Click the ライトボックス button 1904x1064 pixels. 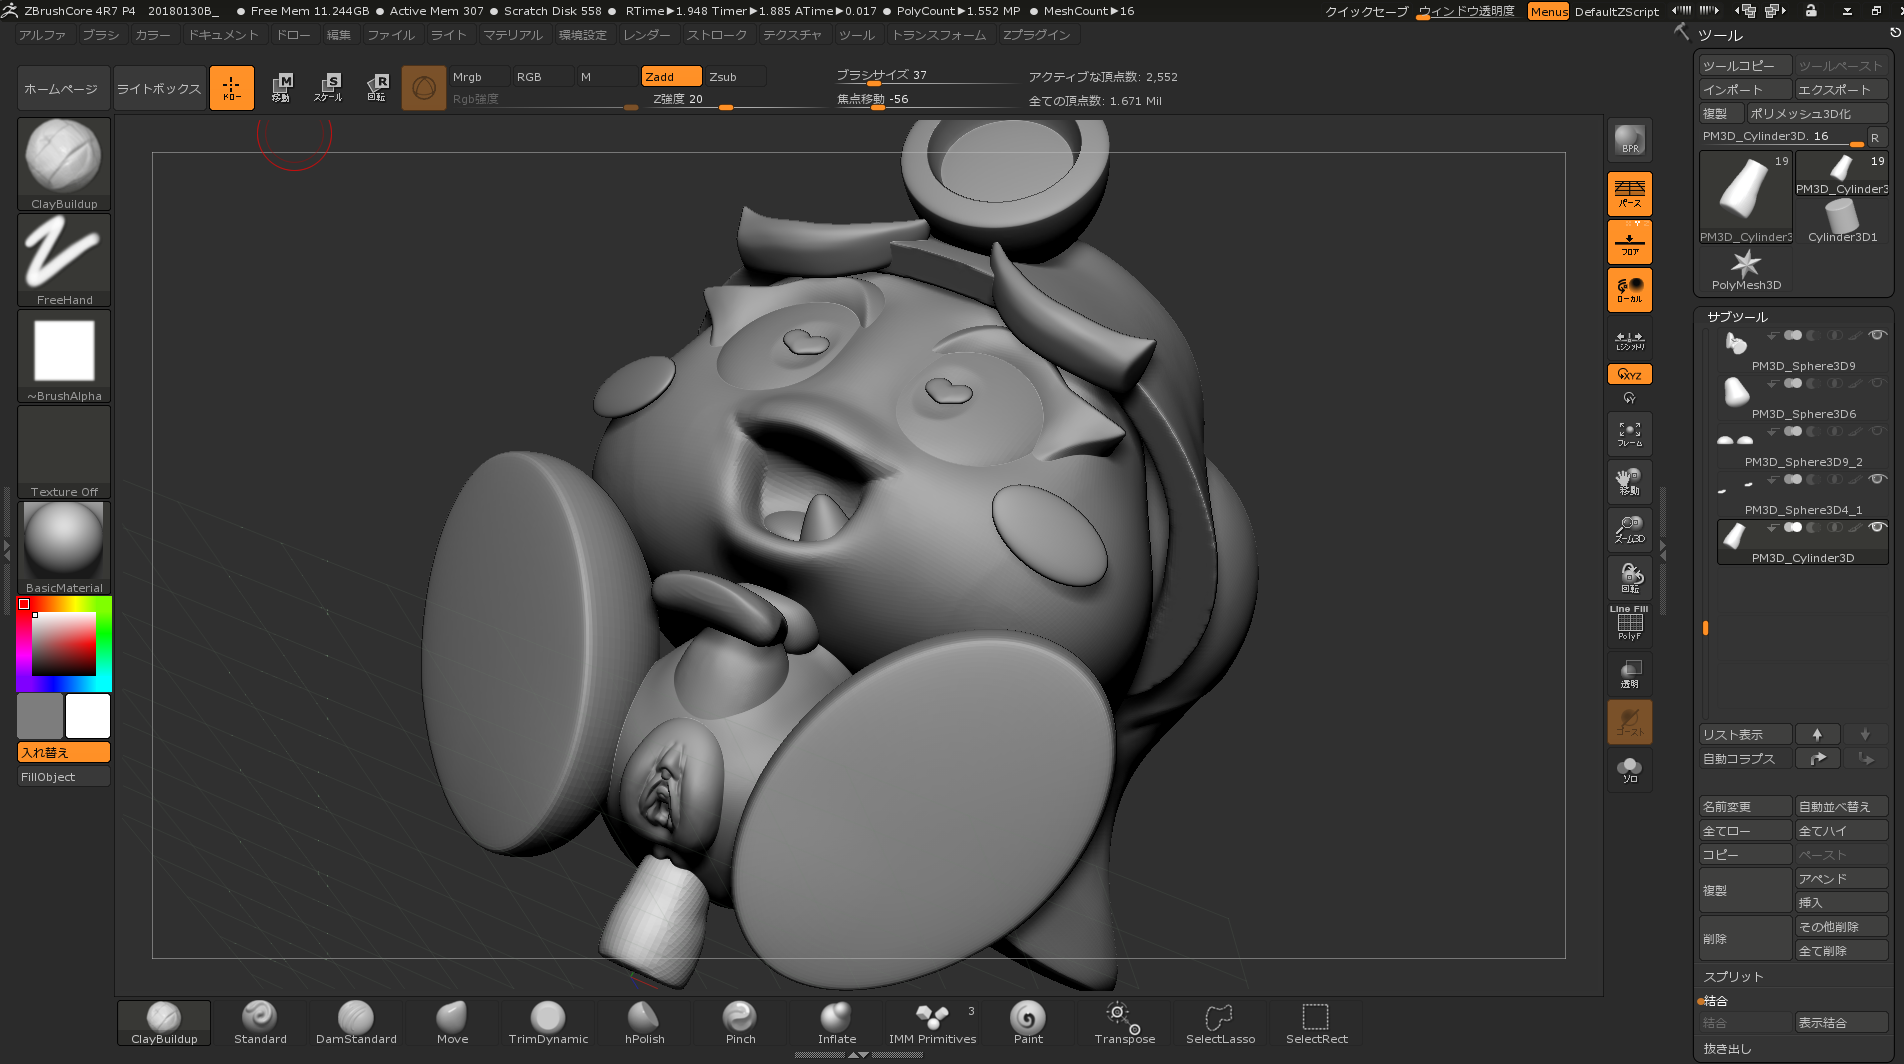point(159,89)
